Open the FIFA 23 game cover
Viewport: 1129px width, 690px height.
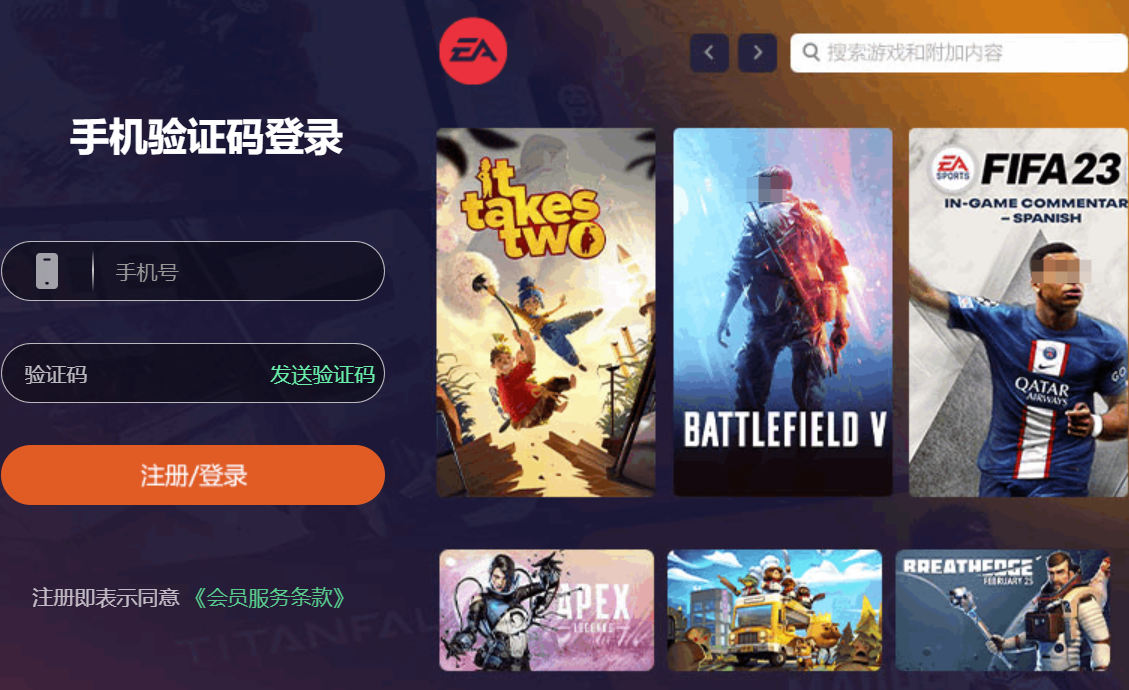point(1018,313)
